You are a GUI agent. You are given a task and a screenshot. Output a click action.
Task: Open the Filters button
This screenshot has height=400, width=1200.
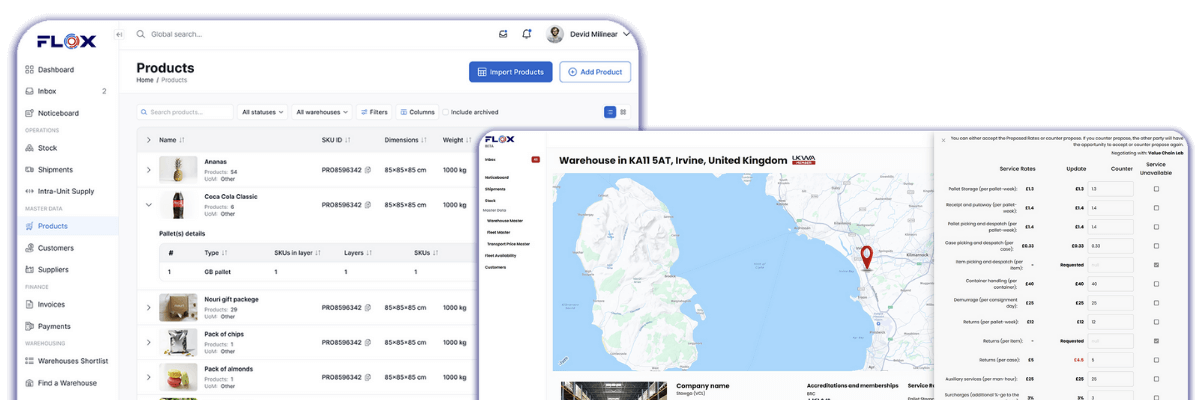[x=374, y=112]
